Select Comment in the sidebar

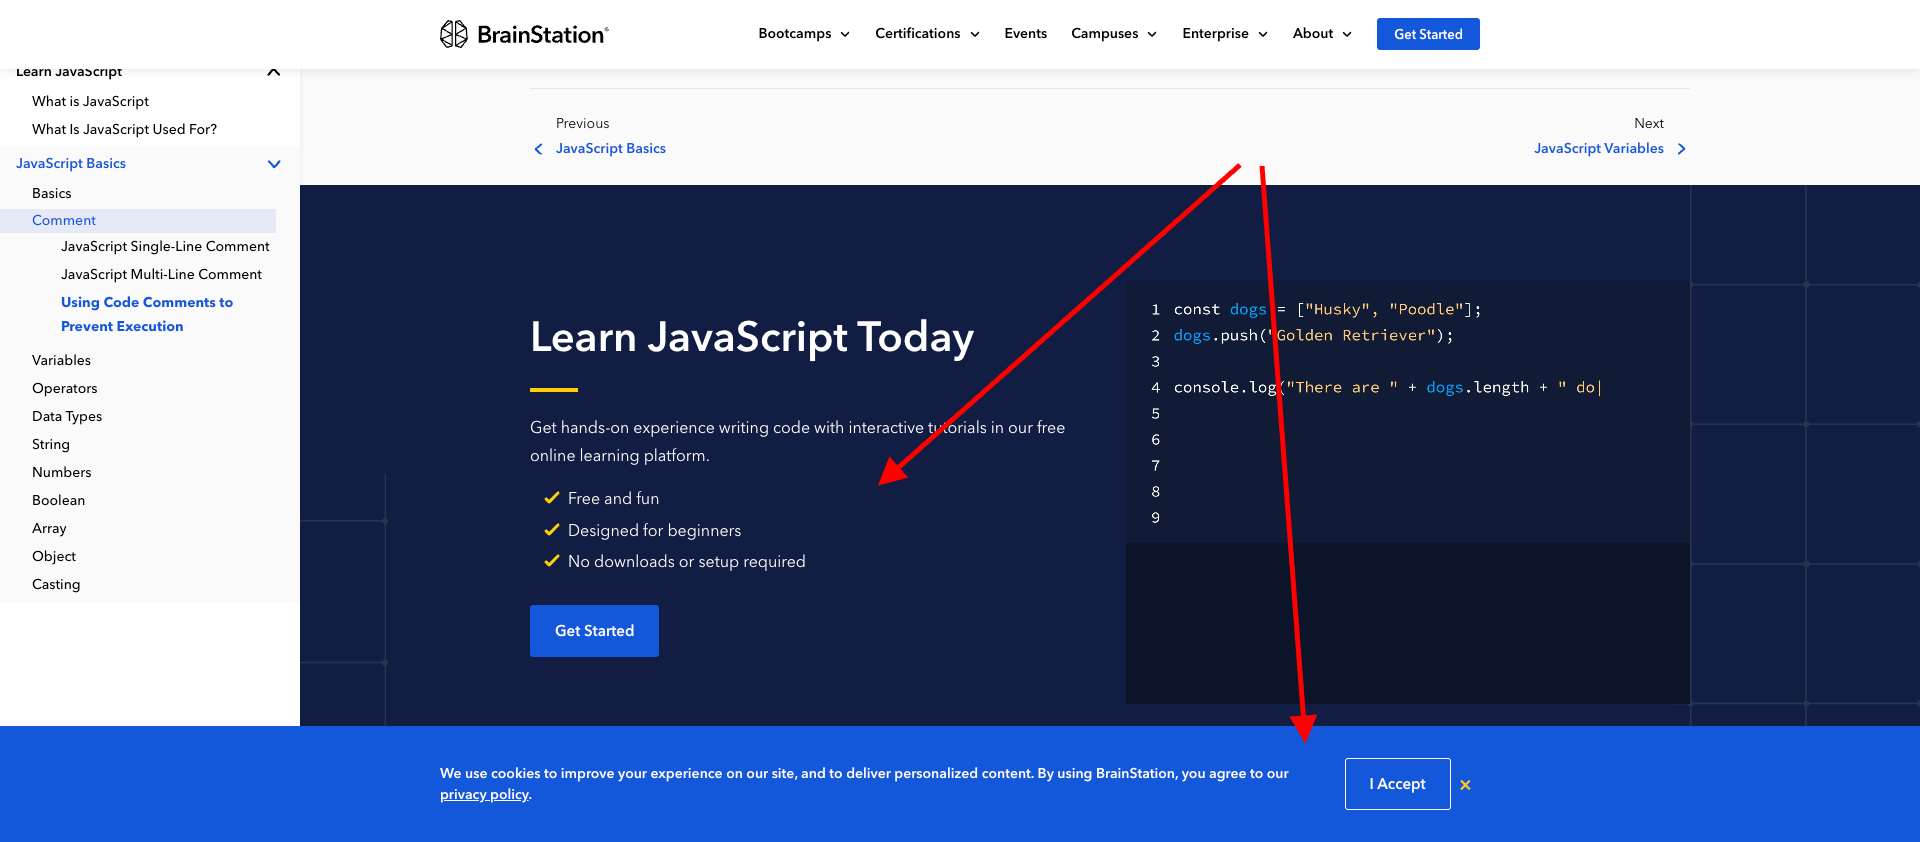pos(138,220)
